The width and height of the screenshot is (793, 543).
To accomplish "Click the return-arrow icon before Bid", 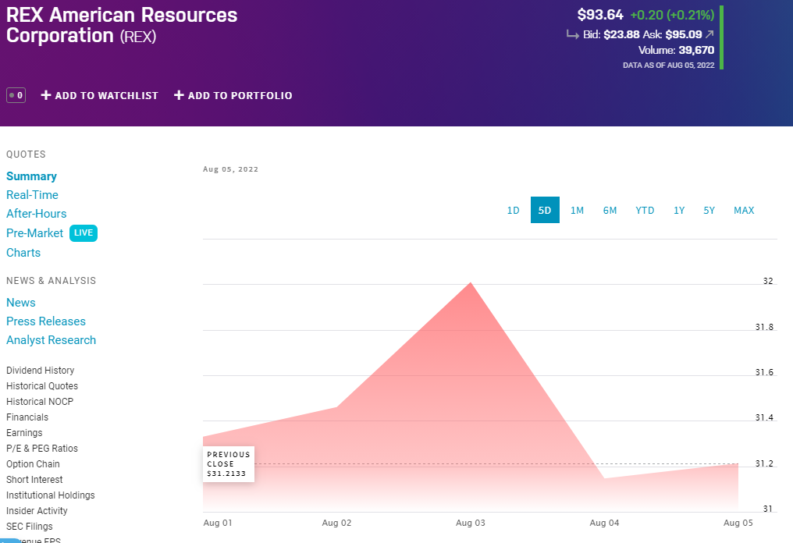I will pyautogui.click(x=572, y=34).
